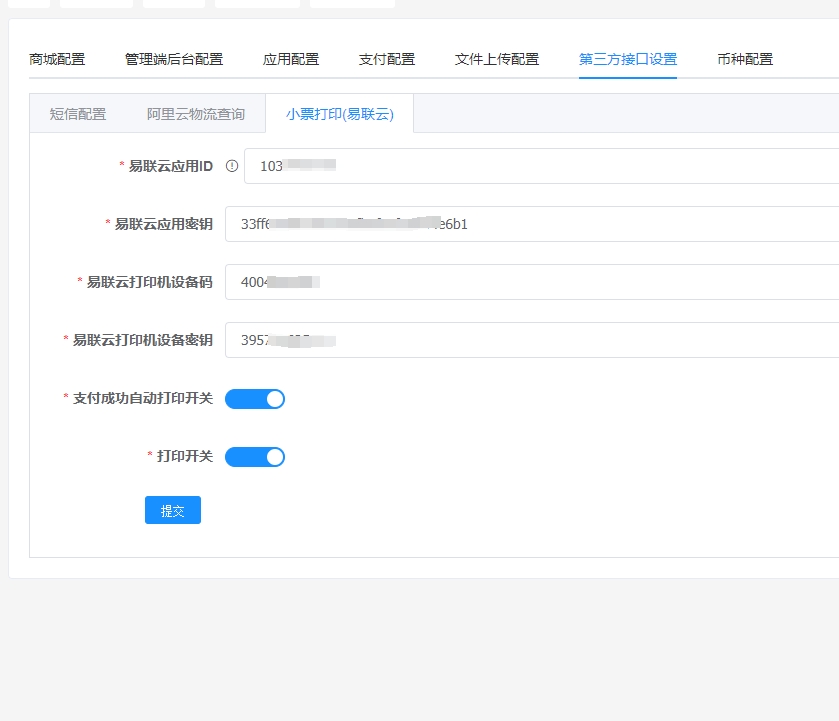Open 阿里云物流查询 sub-tab

[196, 114]
